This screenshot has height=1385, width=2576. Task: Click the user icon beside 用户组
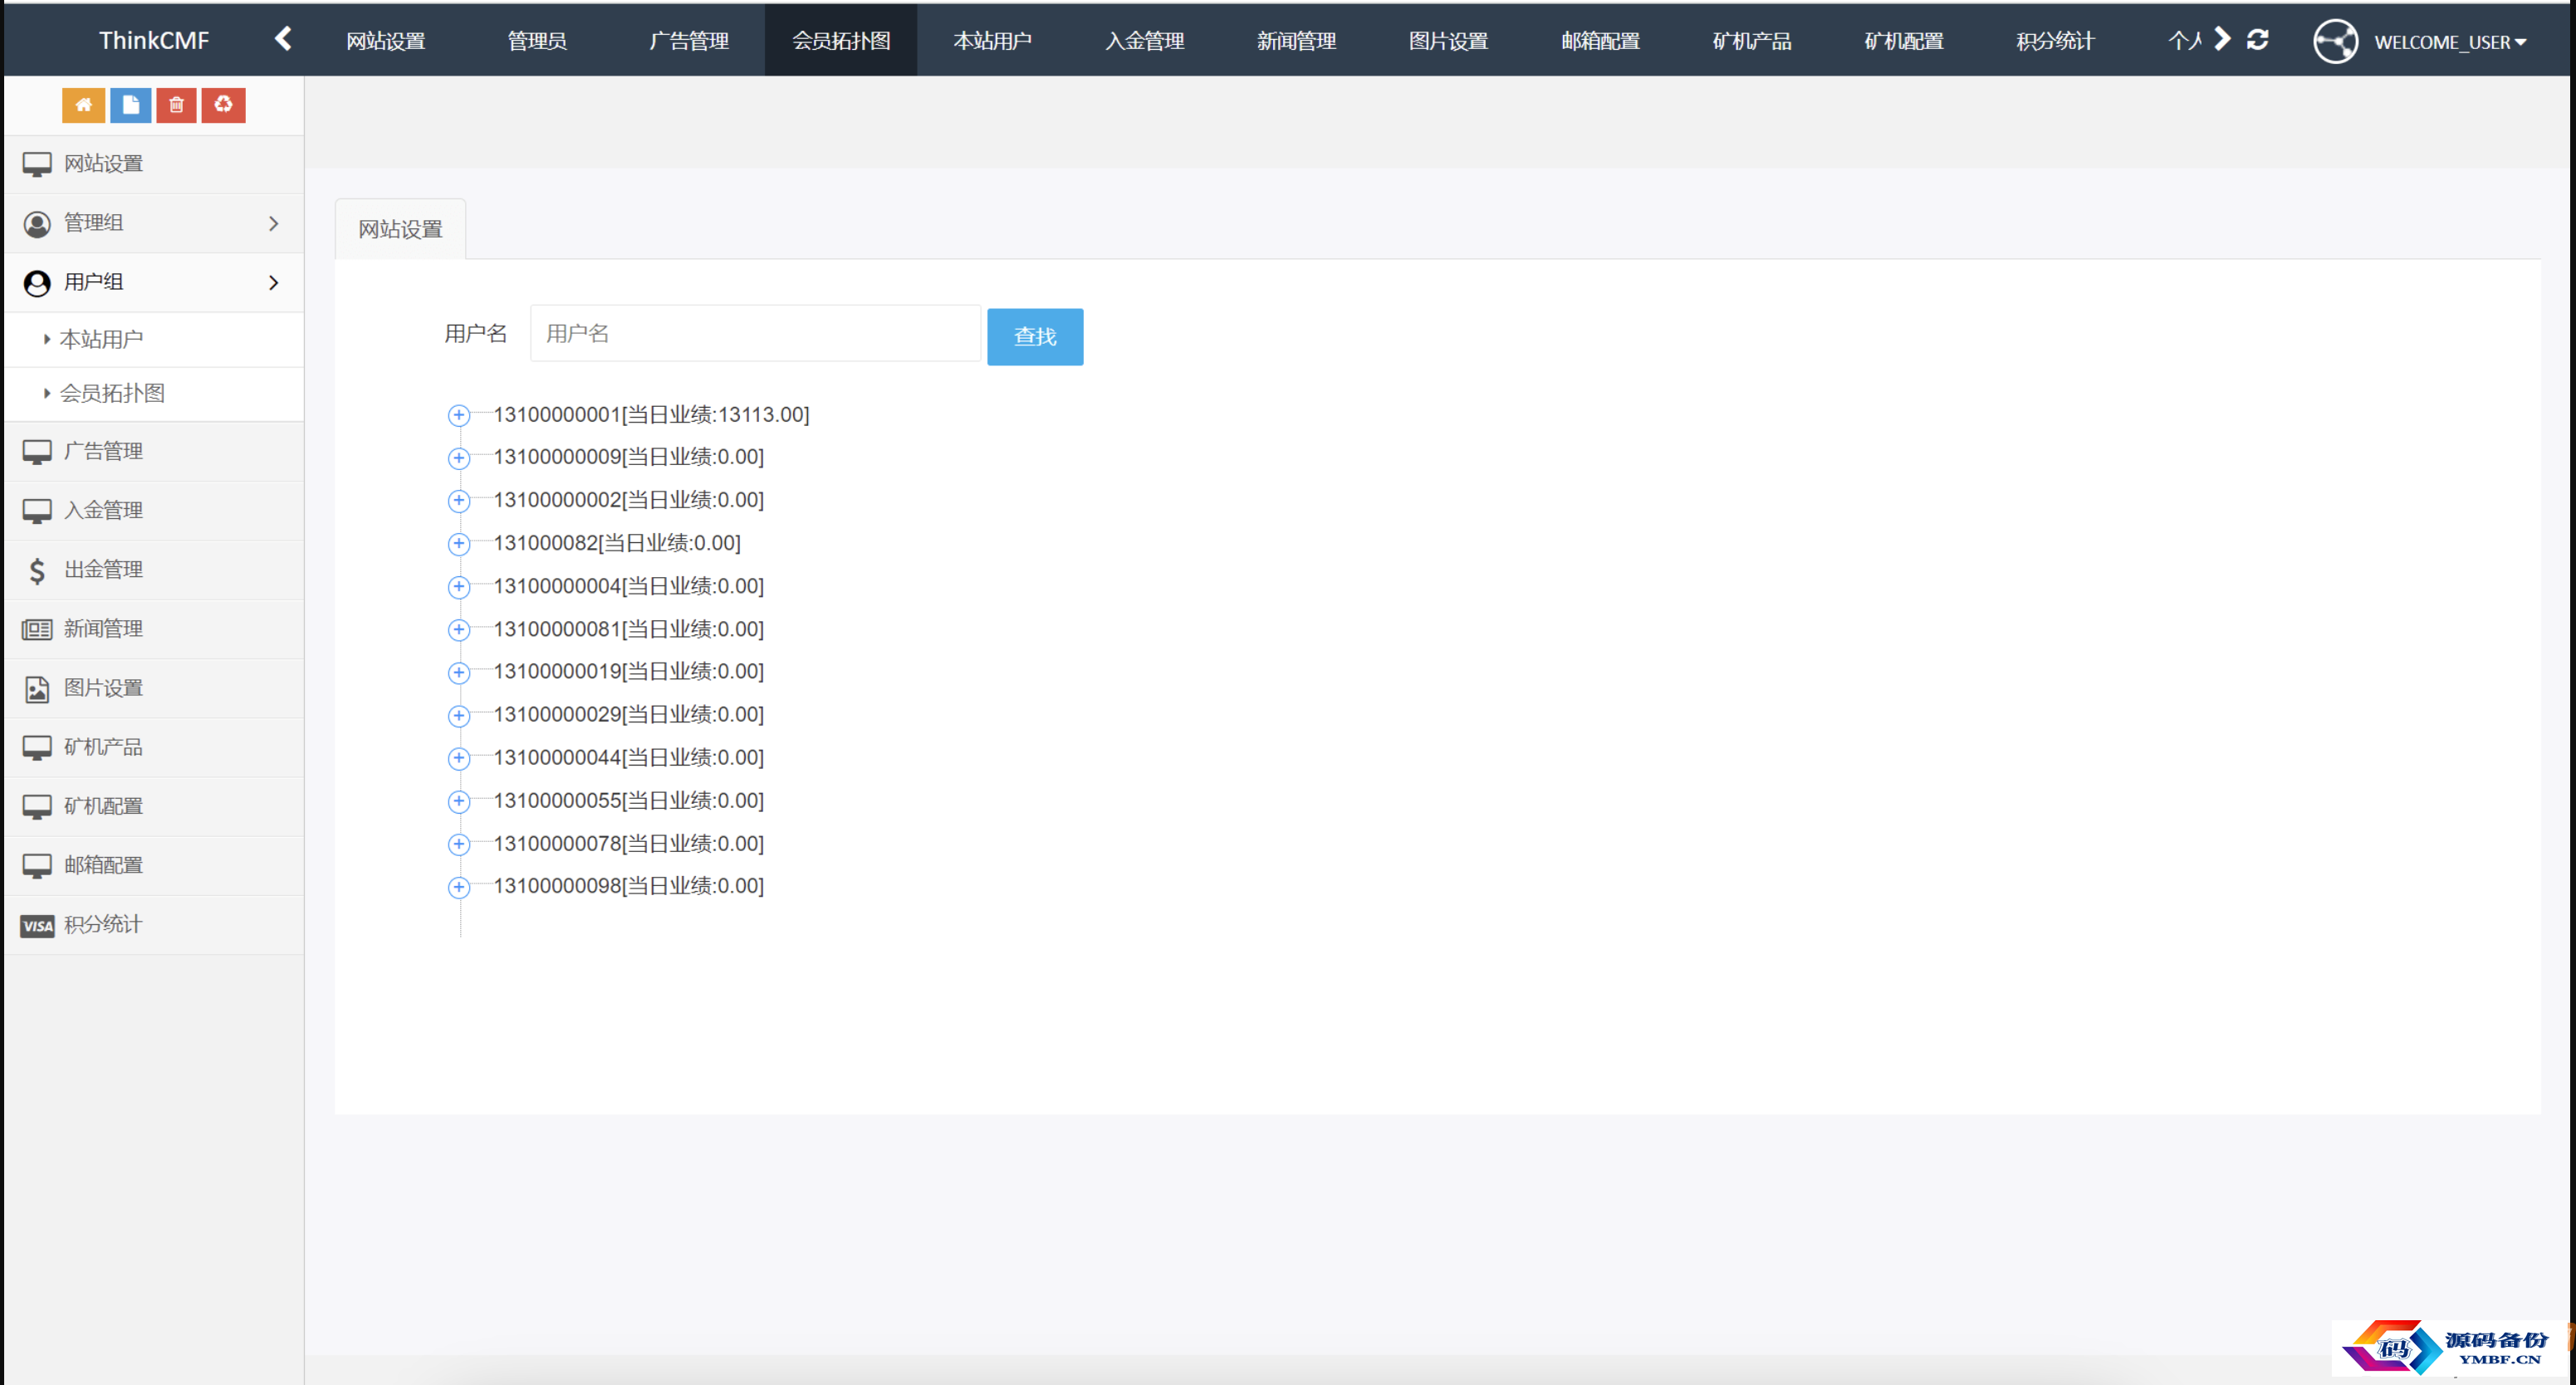point(37,283)
